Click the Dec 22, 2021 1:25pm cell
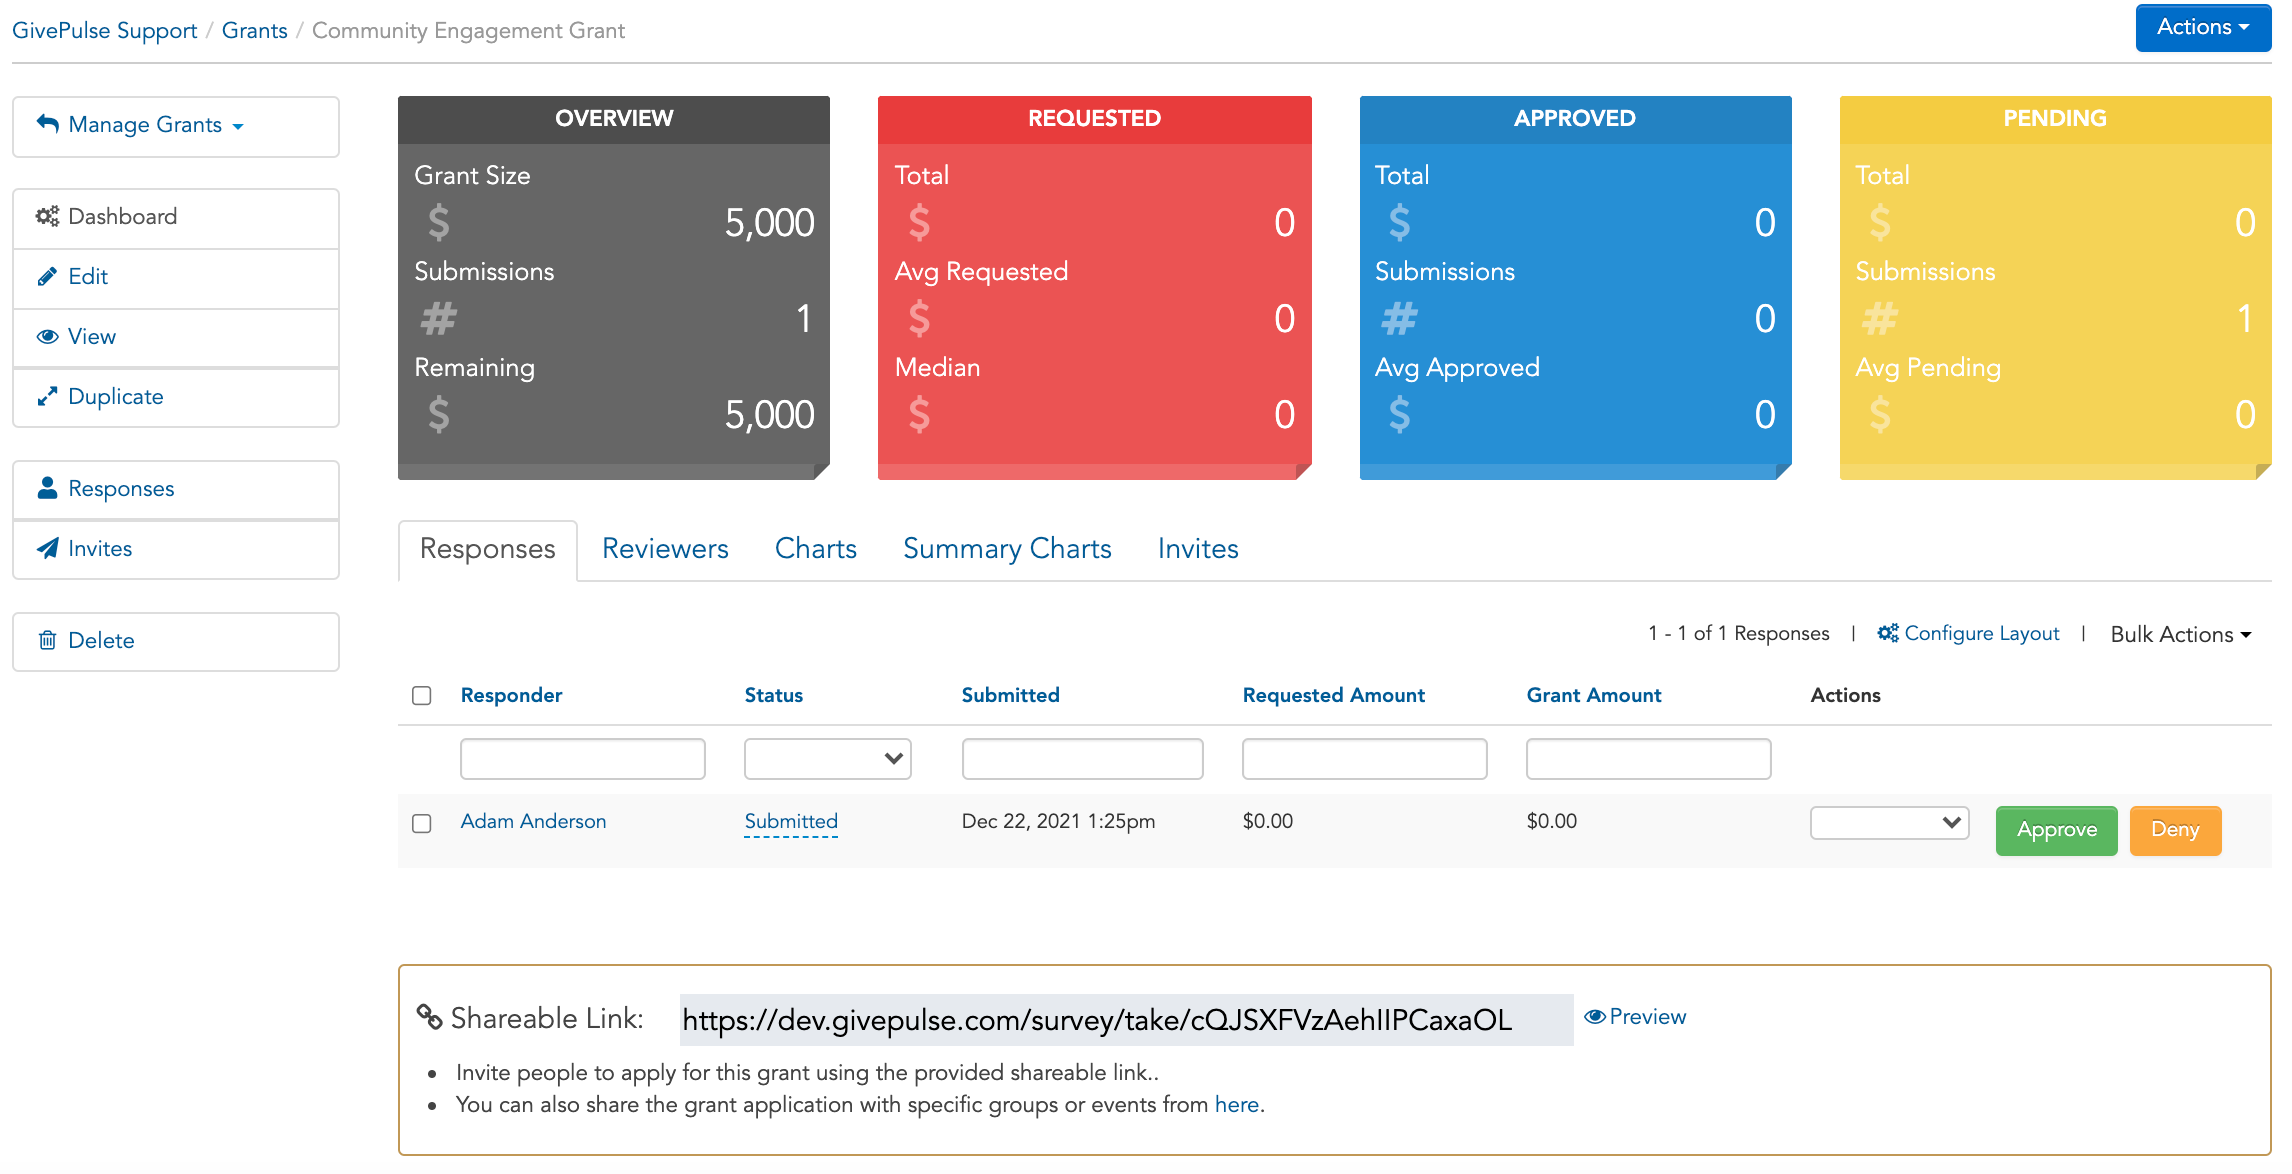This screenshot has width=2292, height=1174. point(1058,821)
